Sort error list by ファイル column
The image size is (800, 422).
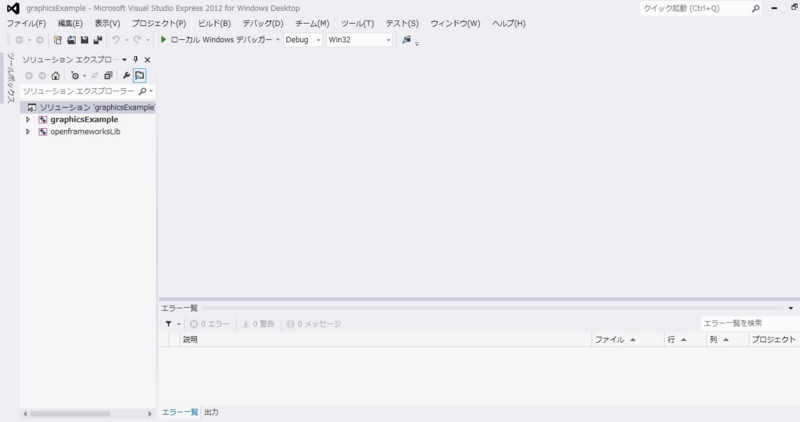pyautogui.click(x=628, y=339)
